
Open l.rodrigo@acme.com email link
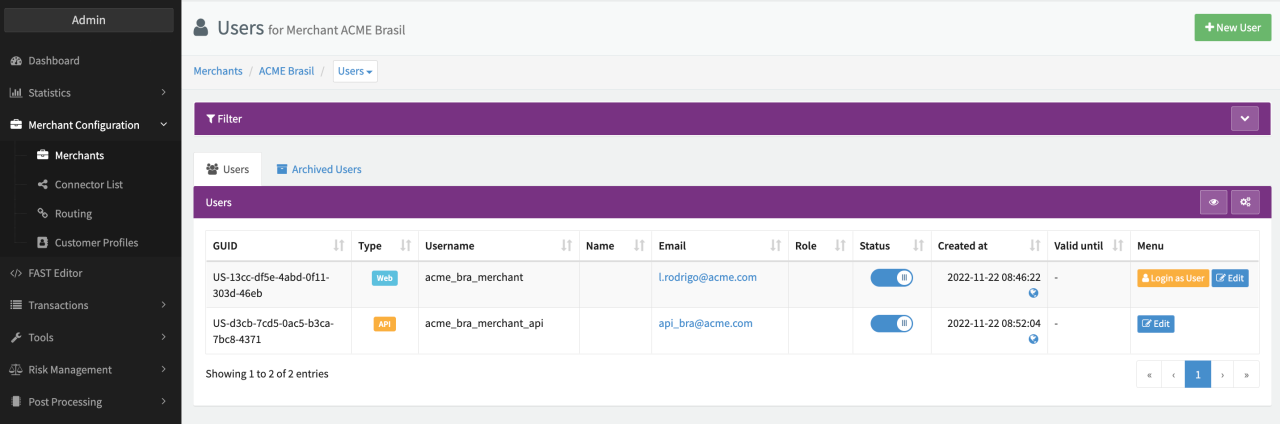(706, 277)
